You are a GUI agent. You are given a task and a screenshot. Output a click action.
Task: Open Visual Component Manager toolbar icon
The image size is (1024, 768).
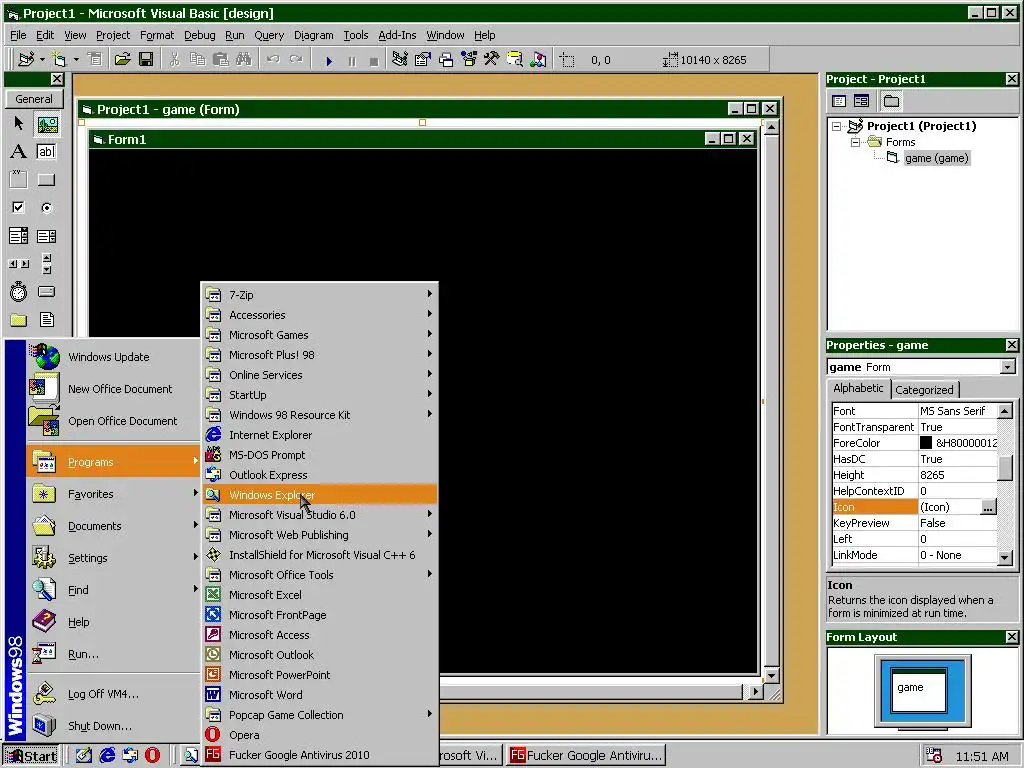(538, 60)
